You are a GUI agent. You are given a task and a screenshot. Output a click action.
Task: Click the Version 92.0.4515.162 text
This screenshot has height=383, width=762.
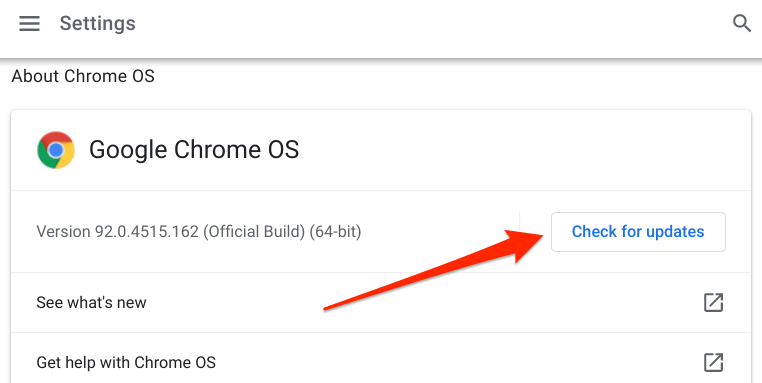pos(118,231)
